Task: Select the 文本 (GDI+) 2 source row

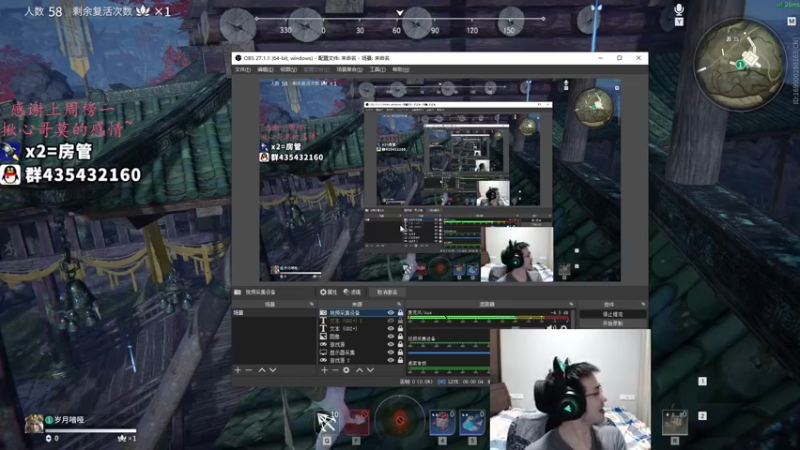Action: [361, 320]
